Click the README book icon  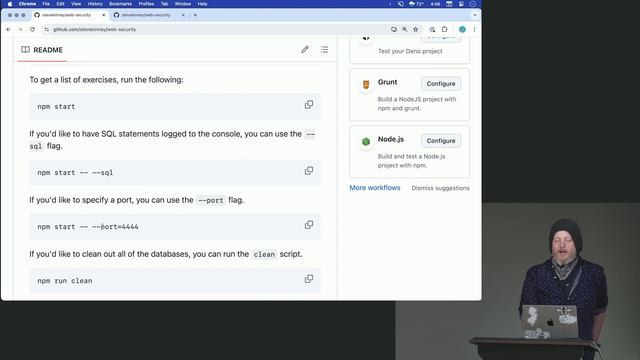pyautogui.click(x=25, y=49)
